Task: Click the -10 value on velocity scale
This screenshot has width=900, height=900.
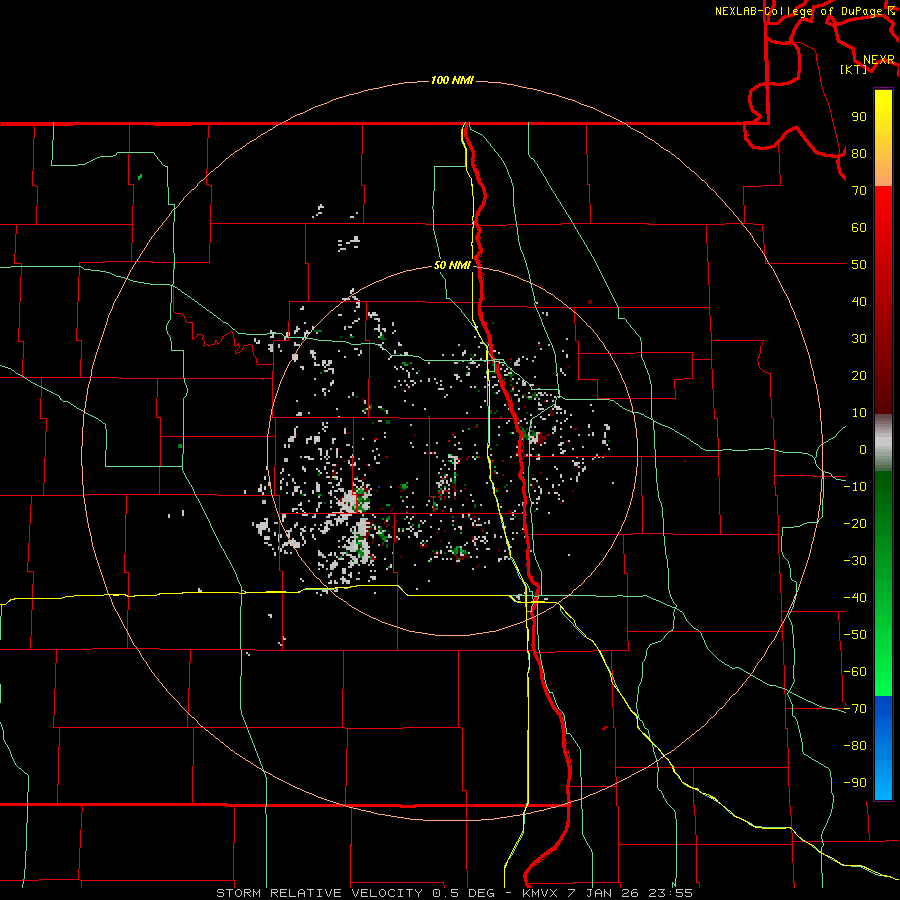Action: (855, 487)
